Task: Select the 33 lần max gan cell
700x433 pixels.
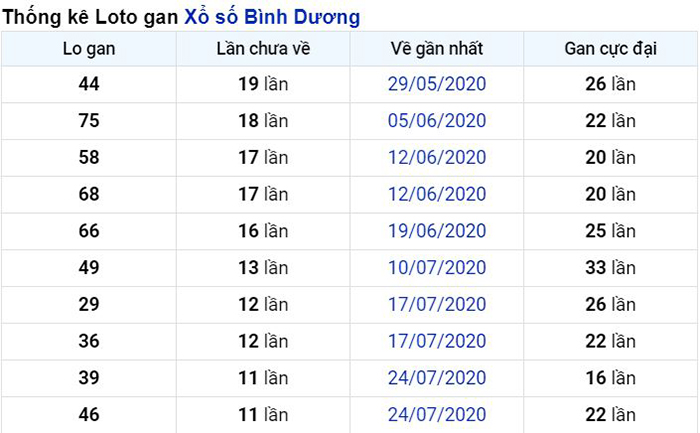Action: 610,267
